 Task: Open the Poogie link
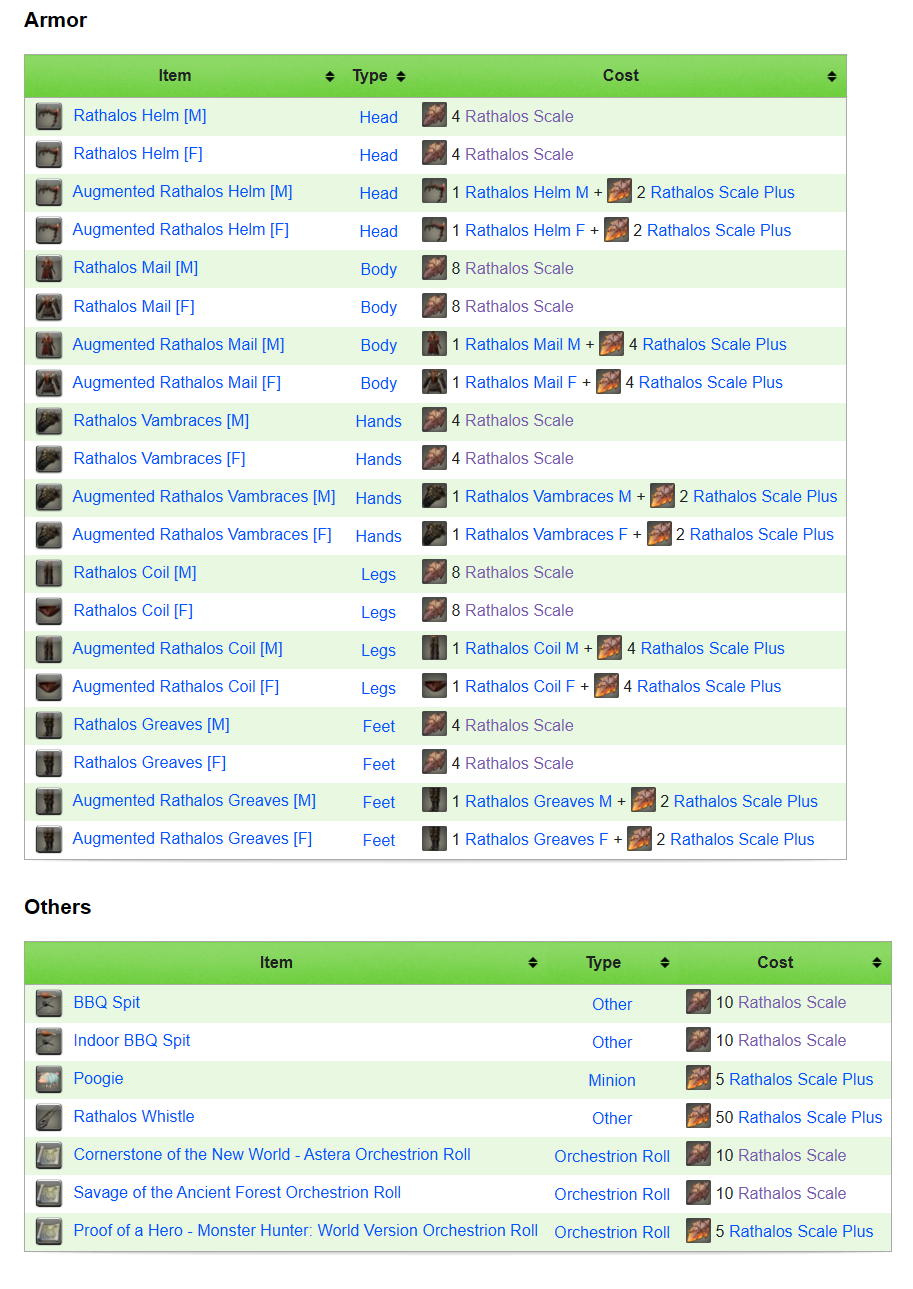(x=99, y=1078)
